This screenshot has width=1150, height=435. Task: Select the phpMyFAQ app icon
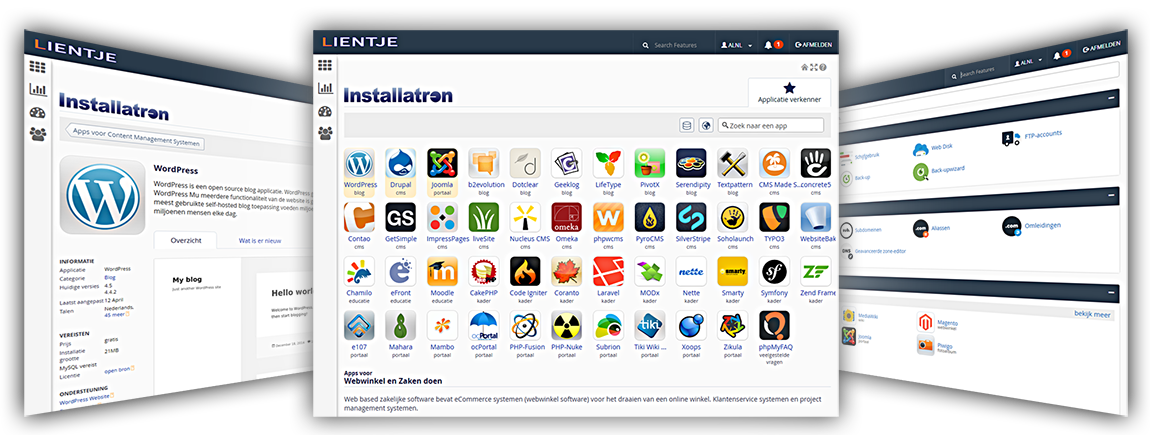774,326
